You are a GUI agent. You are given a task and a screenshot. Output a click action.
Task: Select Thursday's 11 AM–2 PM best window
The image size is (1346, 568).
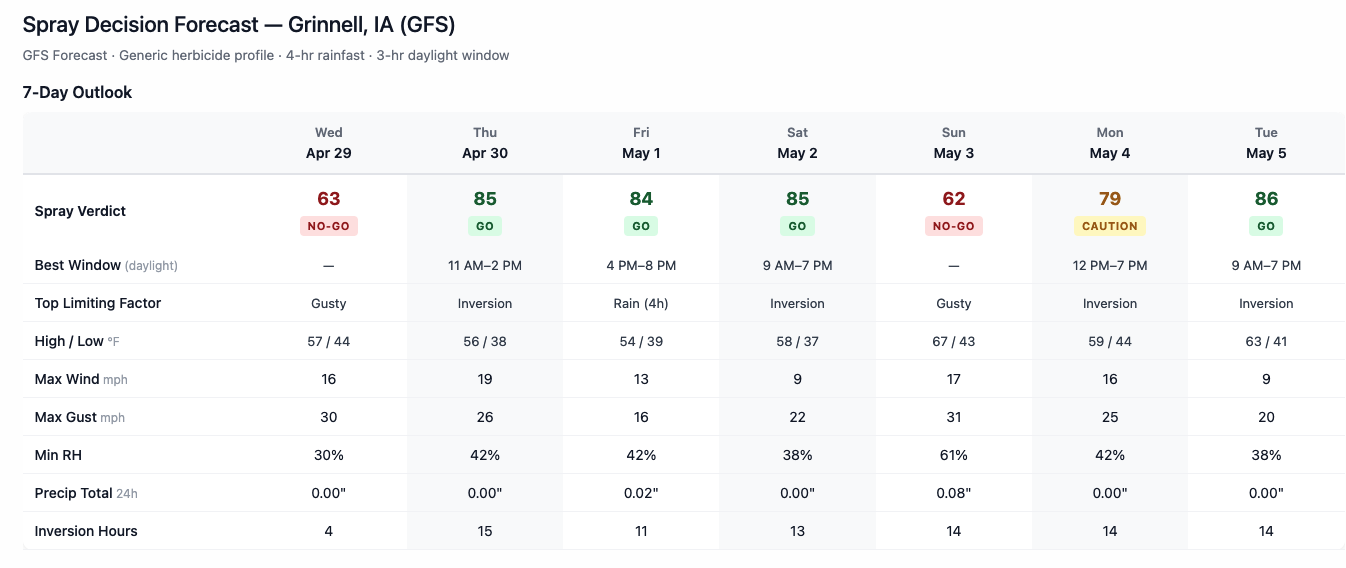point(485,265)
